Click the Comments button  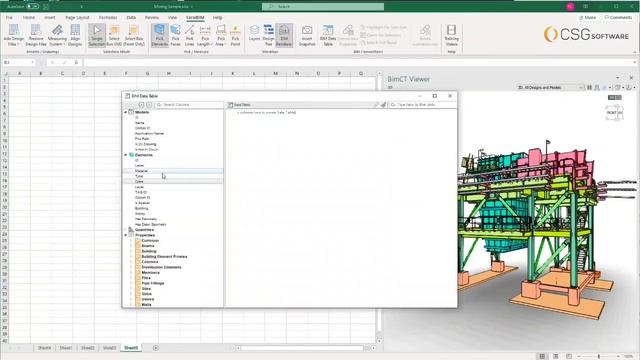tap(618, 18)
